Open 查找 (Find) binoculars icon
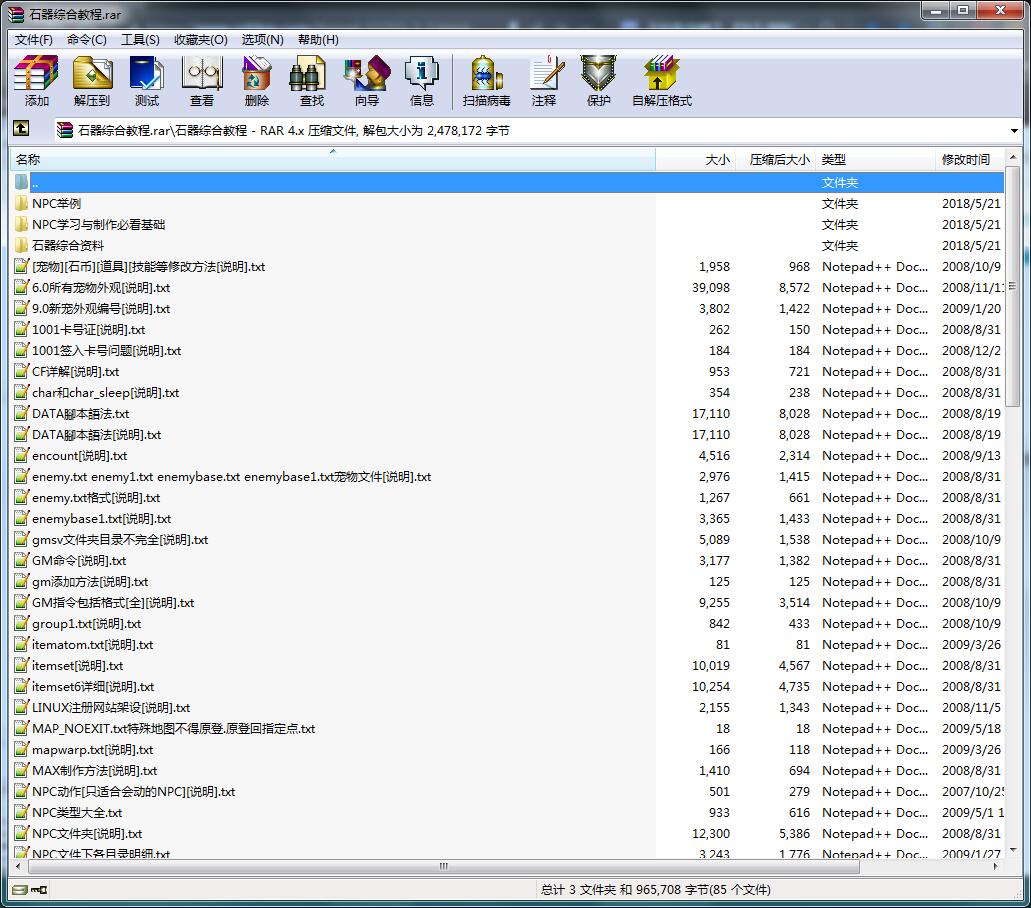This screenshot has width=1031, height=908. [312, 81]
